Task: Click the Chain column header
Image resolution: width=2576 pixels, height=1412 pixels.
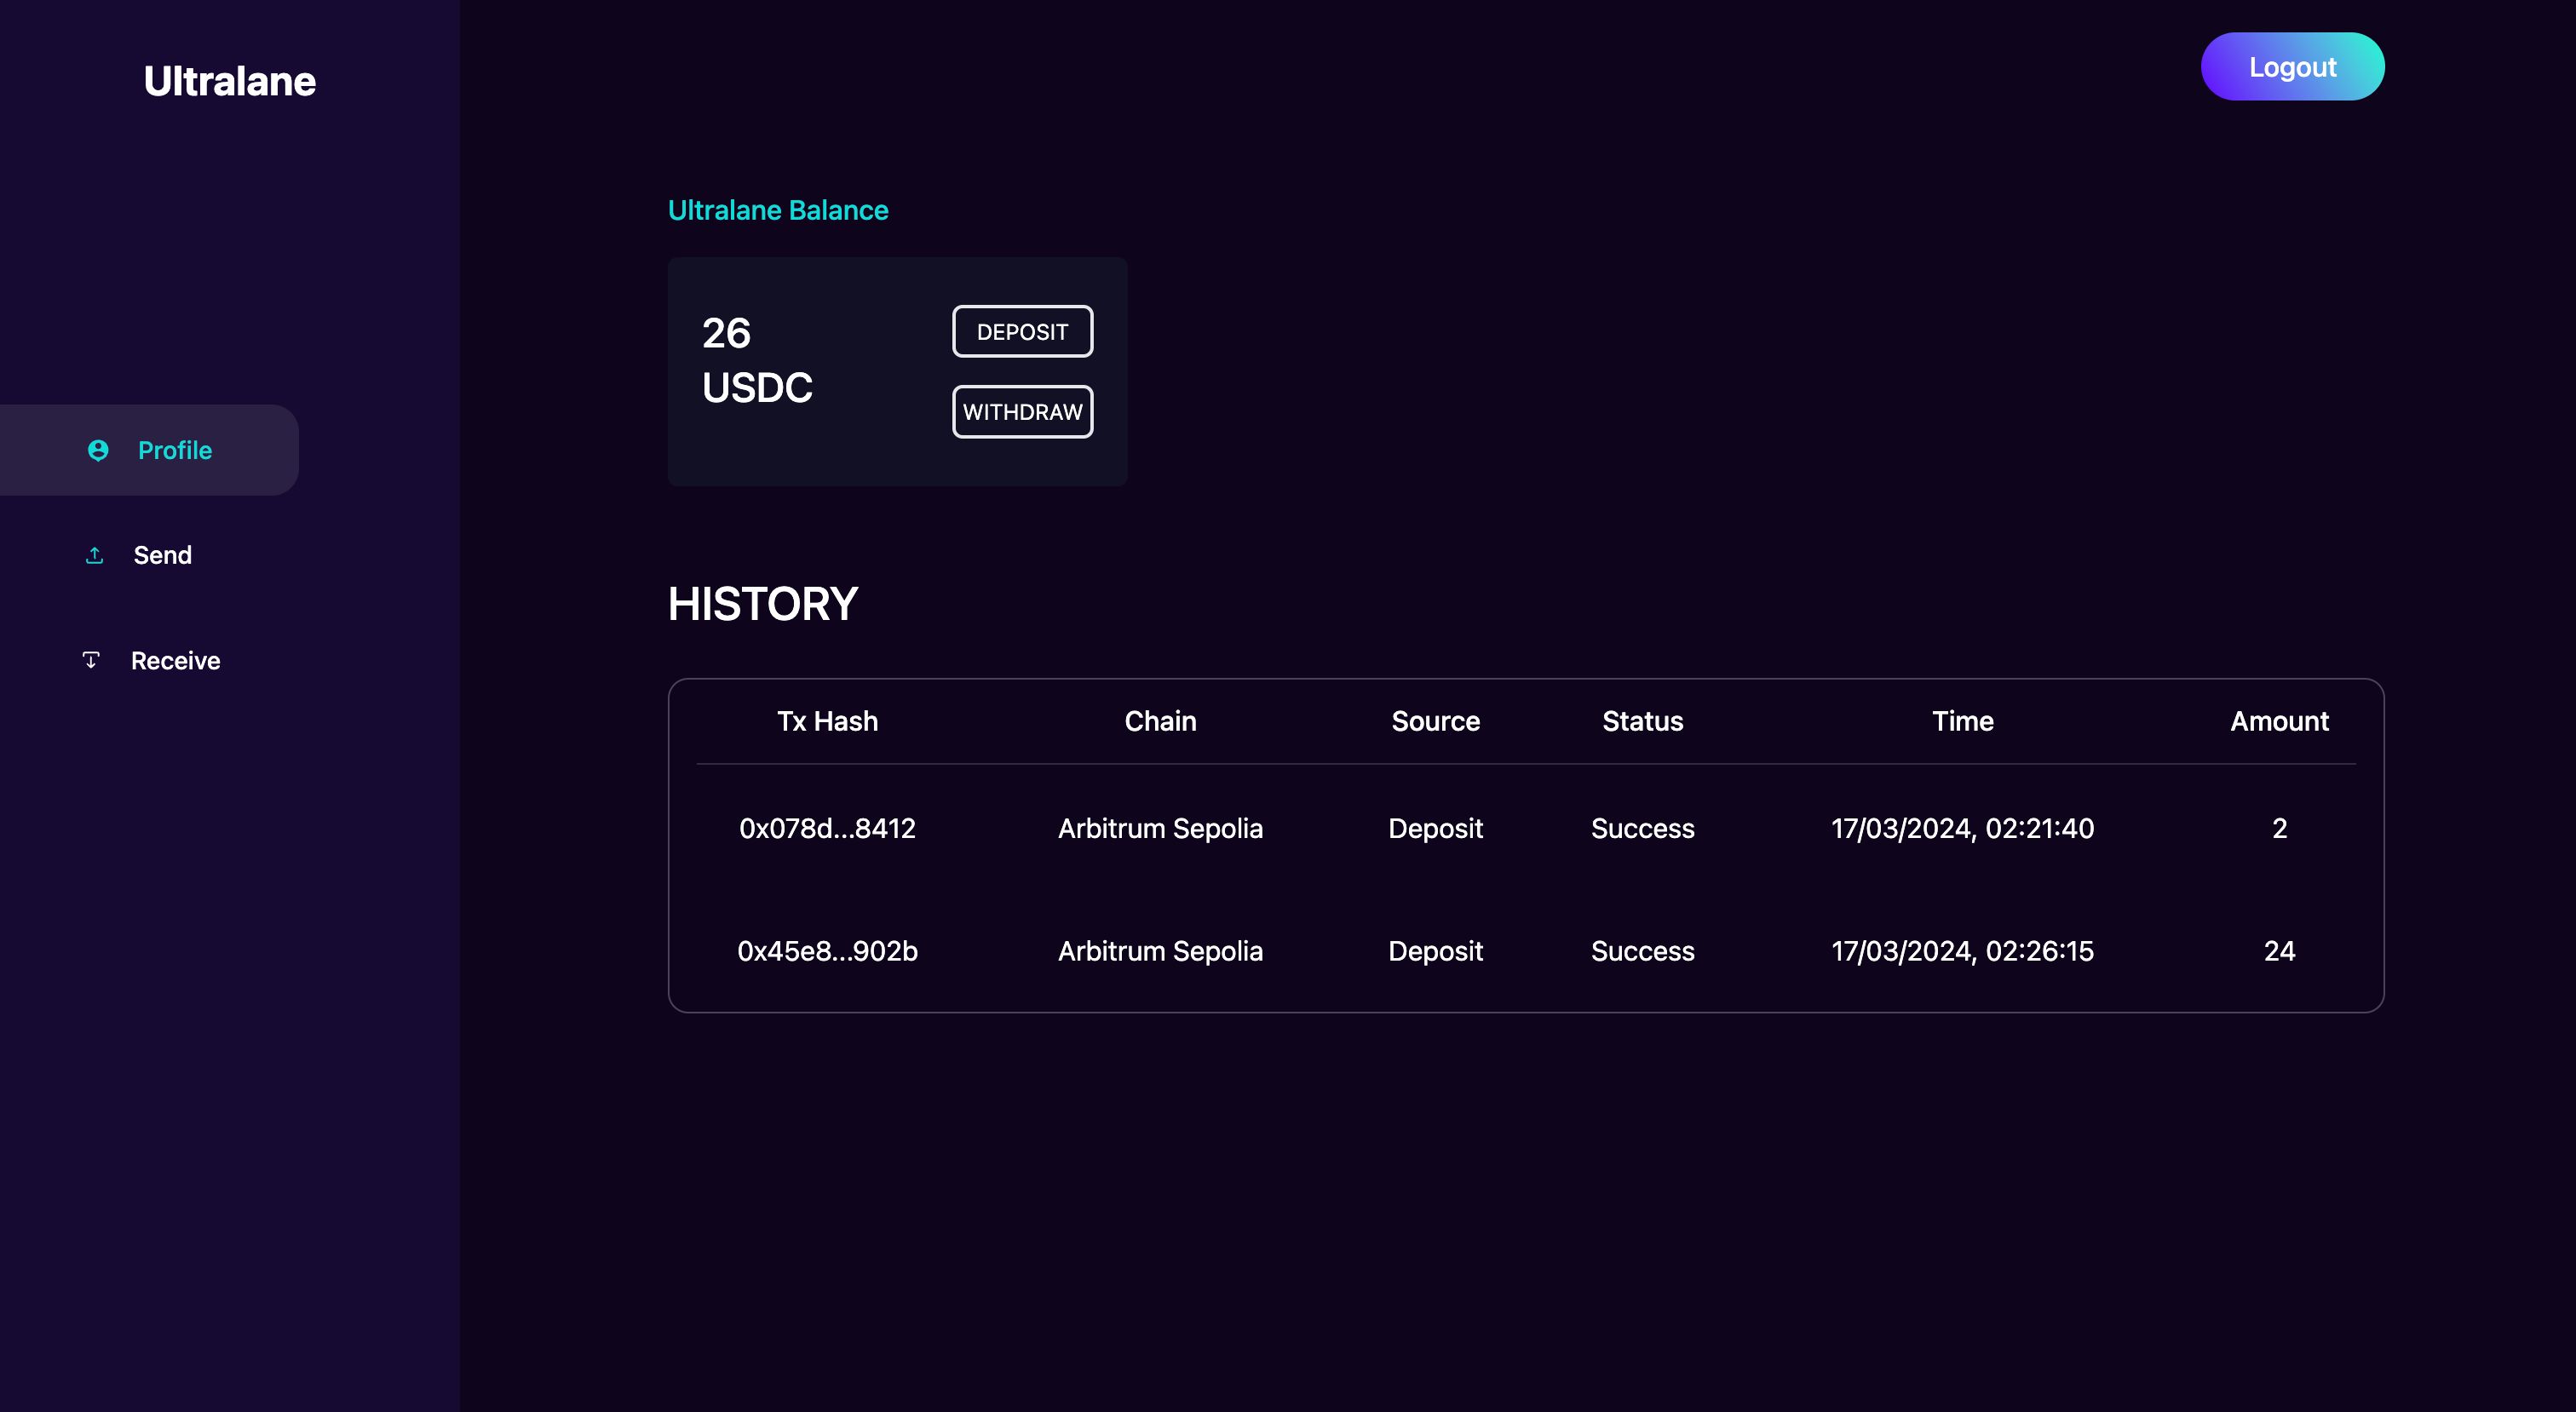Action: [1160, 721]
